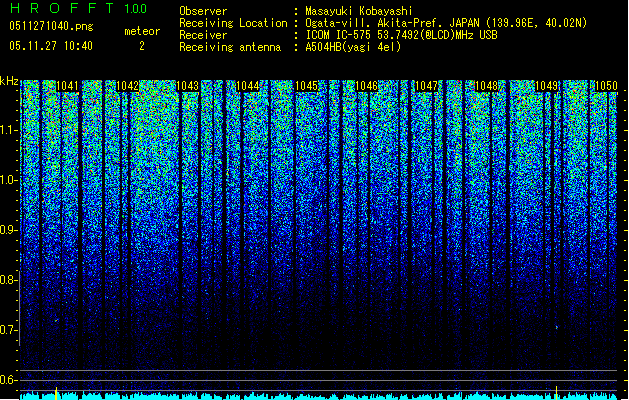This screenshot has height=400, width=629.
Task: Select the filename 0511271040.png
Action: (51, 26)
